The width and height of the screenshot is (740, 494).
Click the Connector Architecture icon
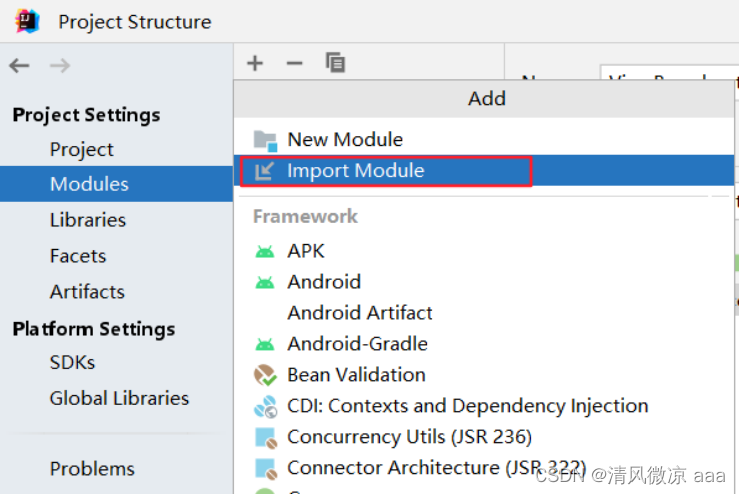pyautogui.click(x=265, y=468)
